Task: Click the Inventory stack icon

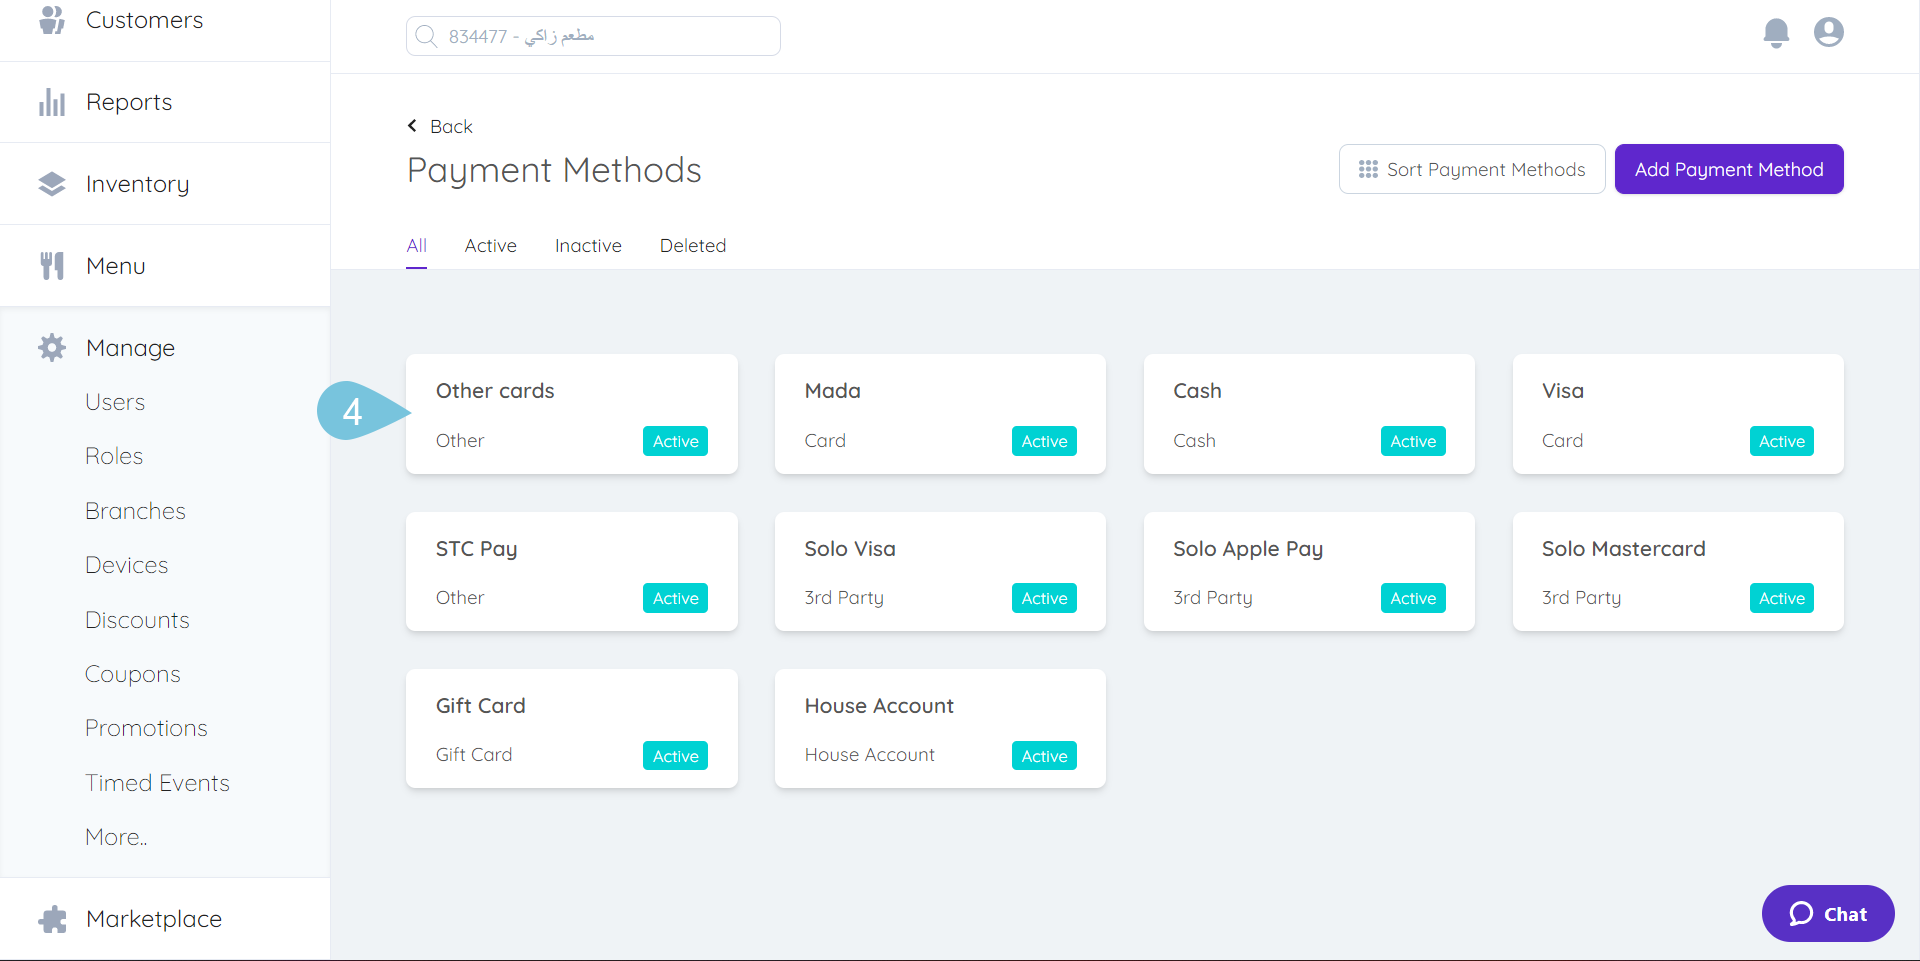Action: click(x=51, y=183)
